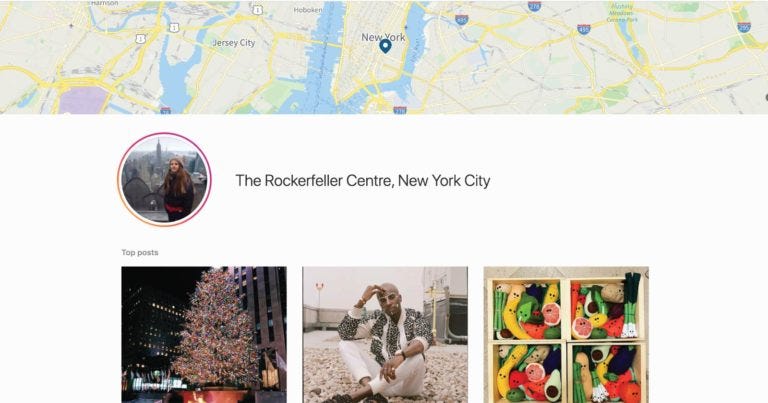Click the US Route 1 shield beside Hoboken

point(258,10)
